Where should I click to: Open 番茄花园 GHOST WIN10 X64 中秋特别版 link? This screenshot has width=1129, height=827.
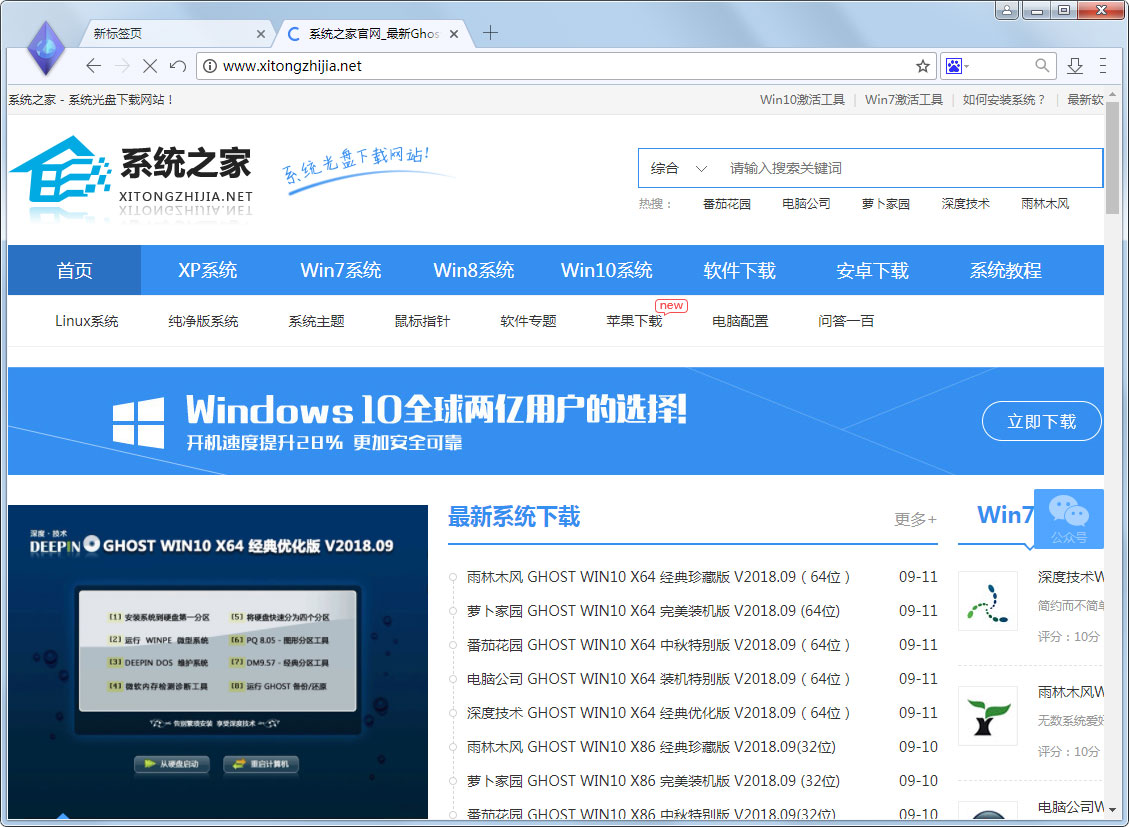(x=658, y=645)
